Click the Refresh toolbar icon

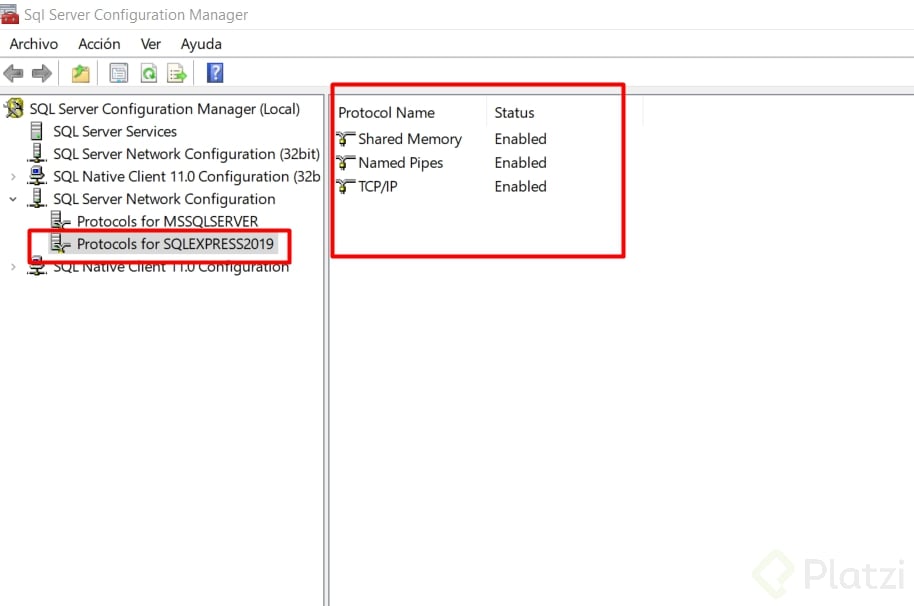tap(149, 73)
